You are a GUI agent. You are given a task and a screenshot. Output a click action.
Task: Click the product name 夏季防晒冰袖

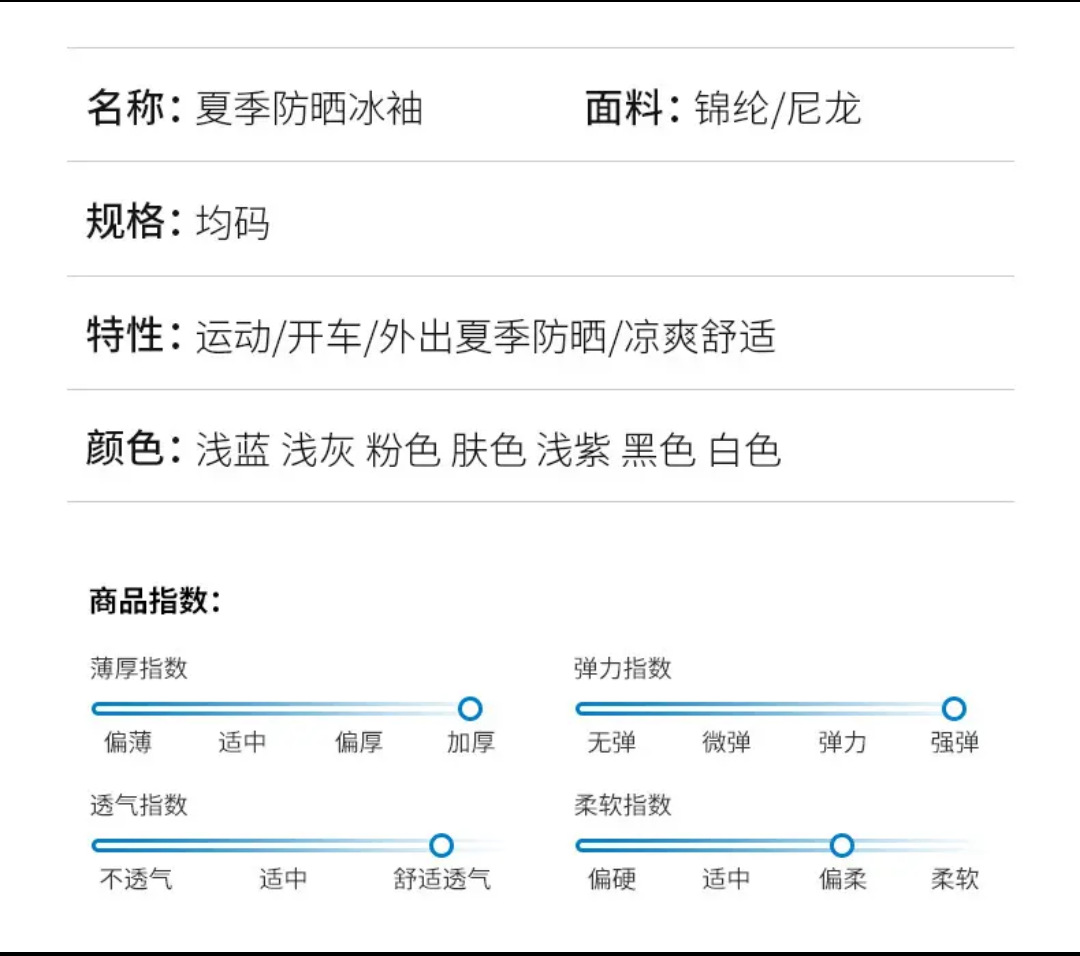[x=309, y=108]
